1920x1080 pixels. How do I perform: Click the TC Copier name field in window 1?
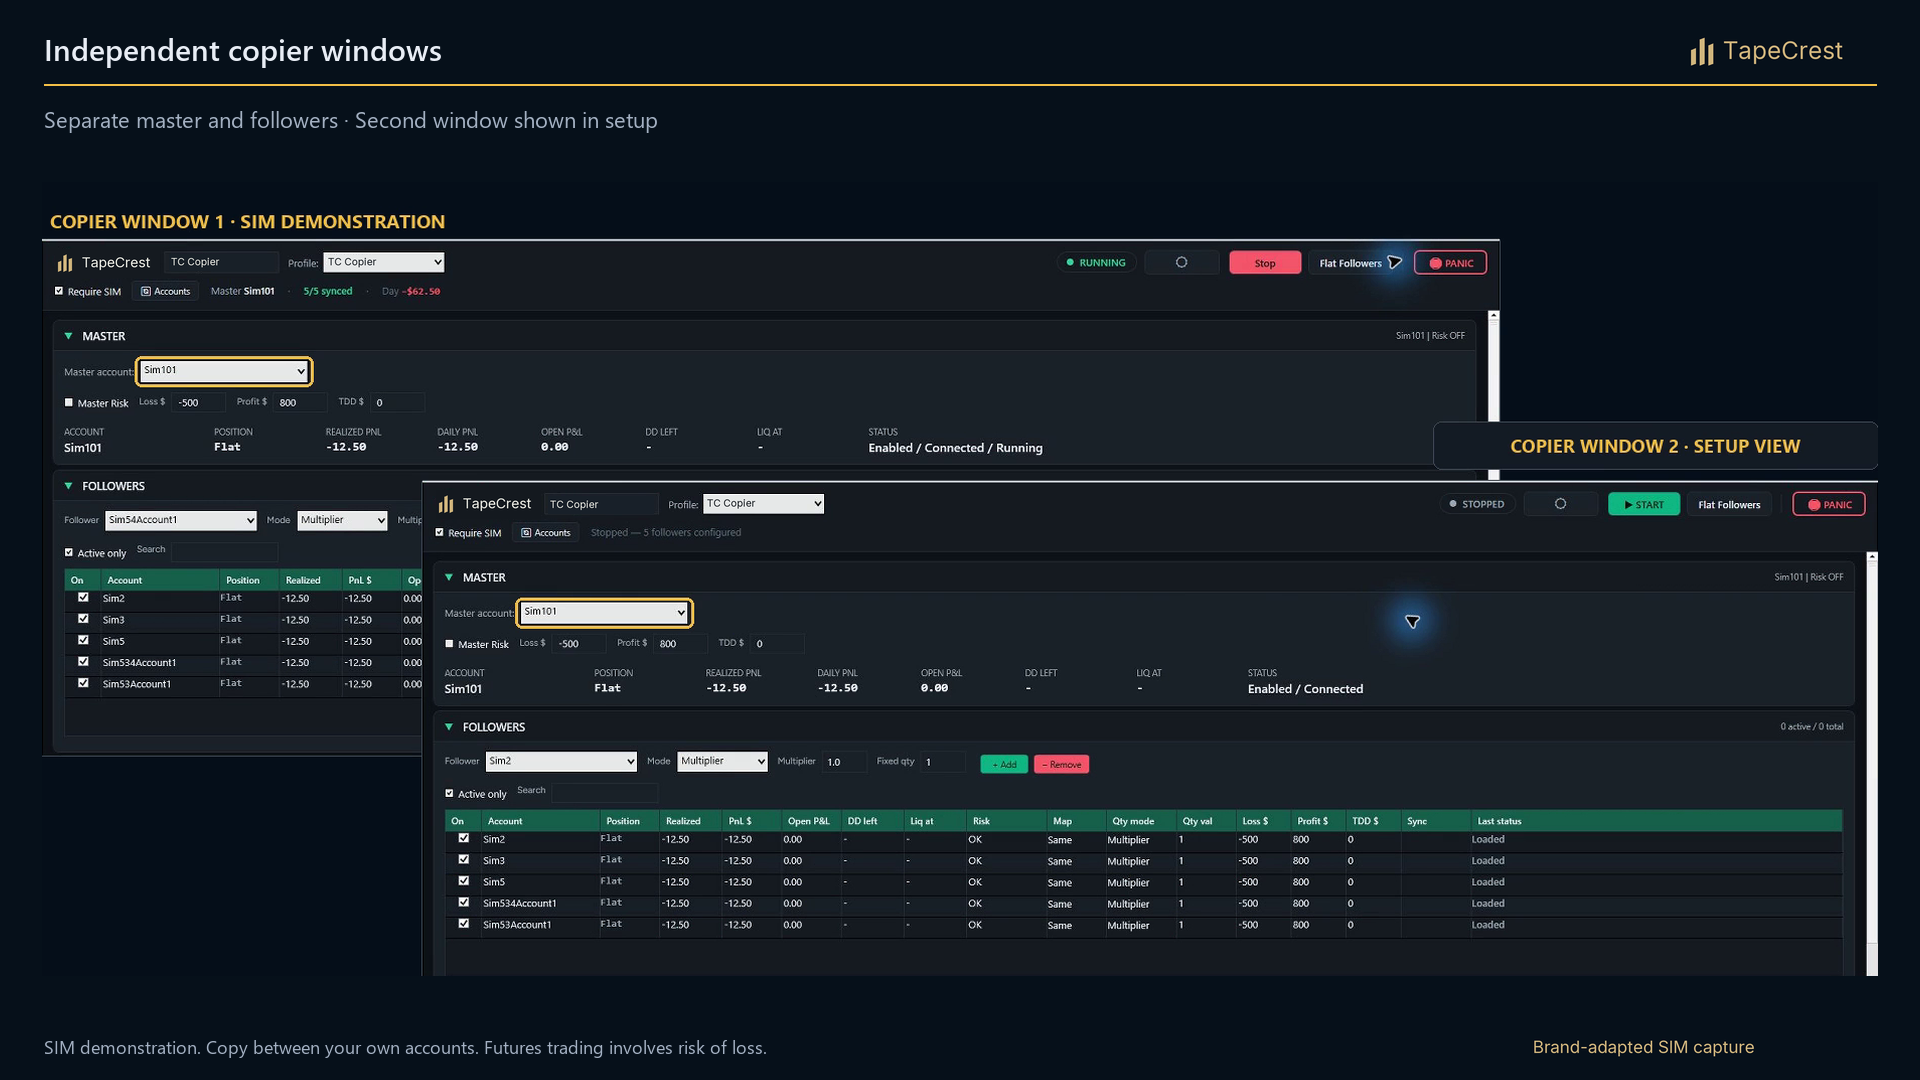point(222,263)
